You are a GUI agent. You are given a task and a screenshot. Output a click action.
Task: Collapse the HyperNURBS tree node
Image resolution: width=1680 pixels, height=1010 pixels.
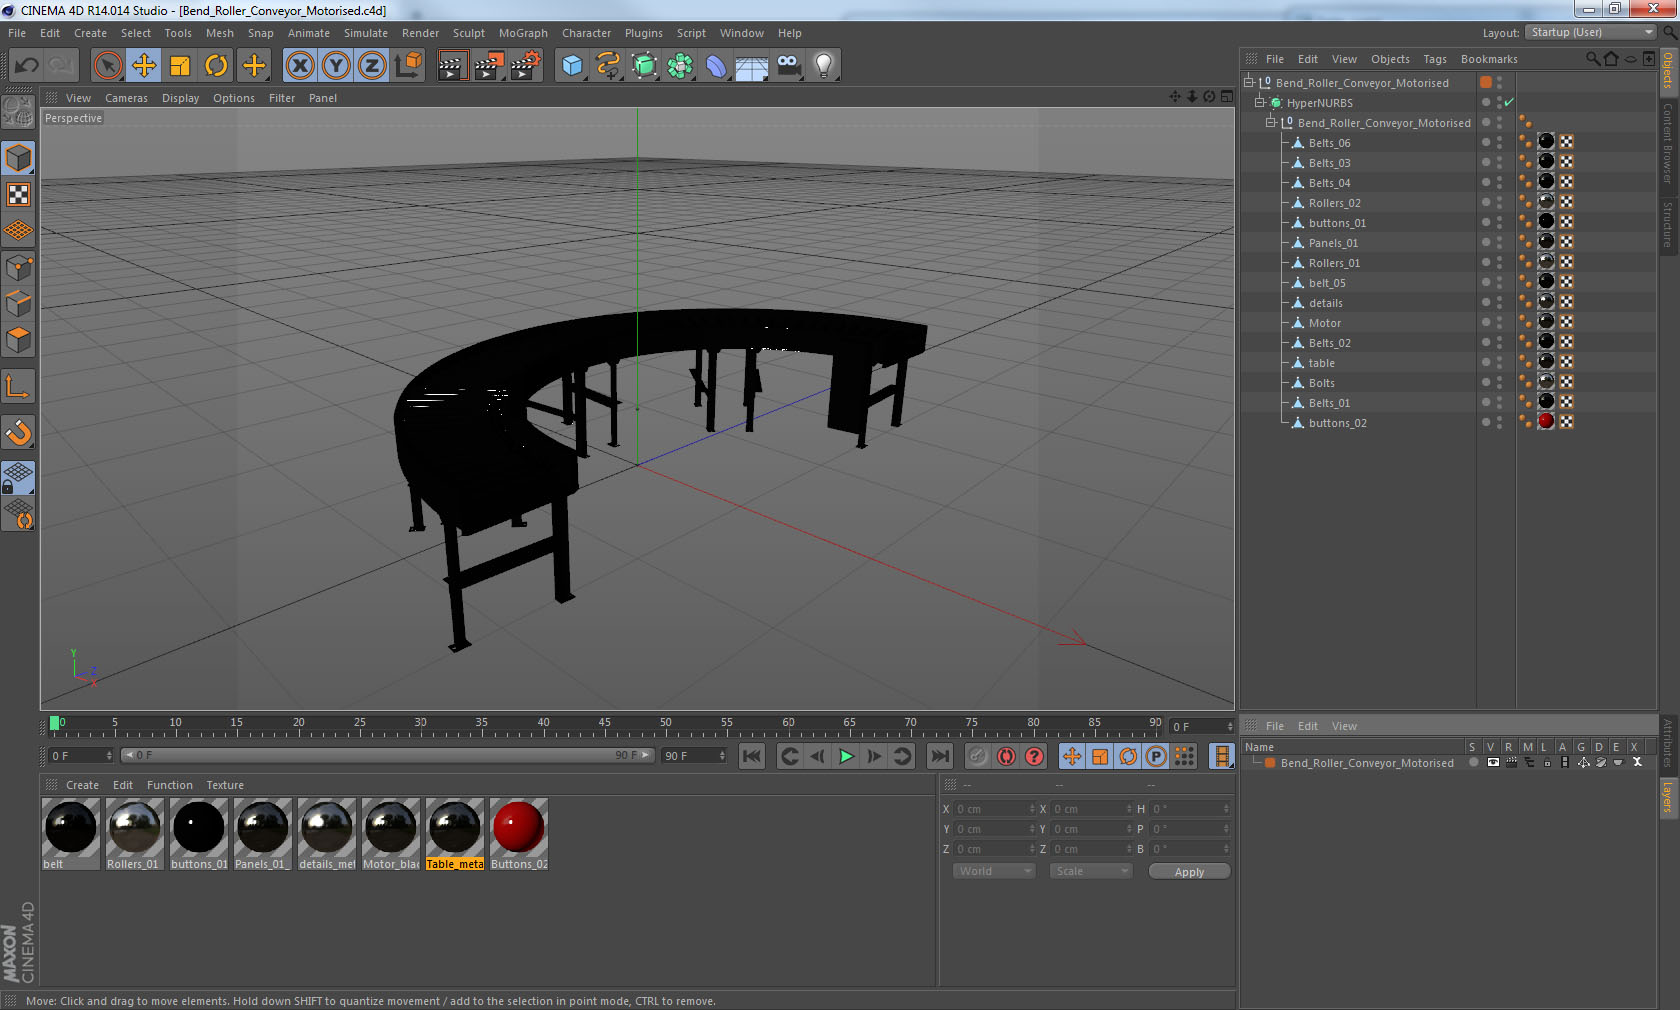(1260, 102)
